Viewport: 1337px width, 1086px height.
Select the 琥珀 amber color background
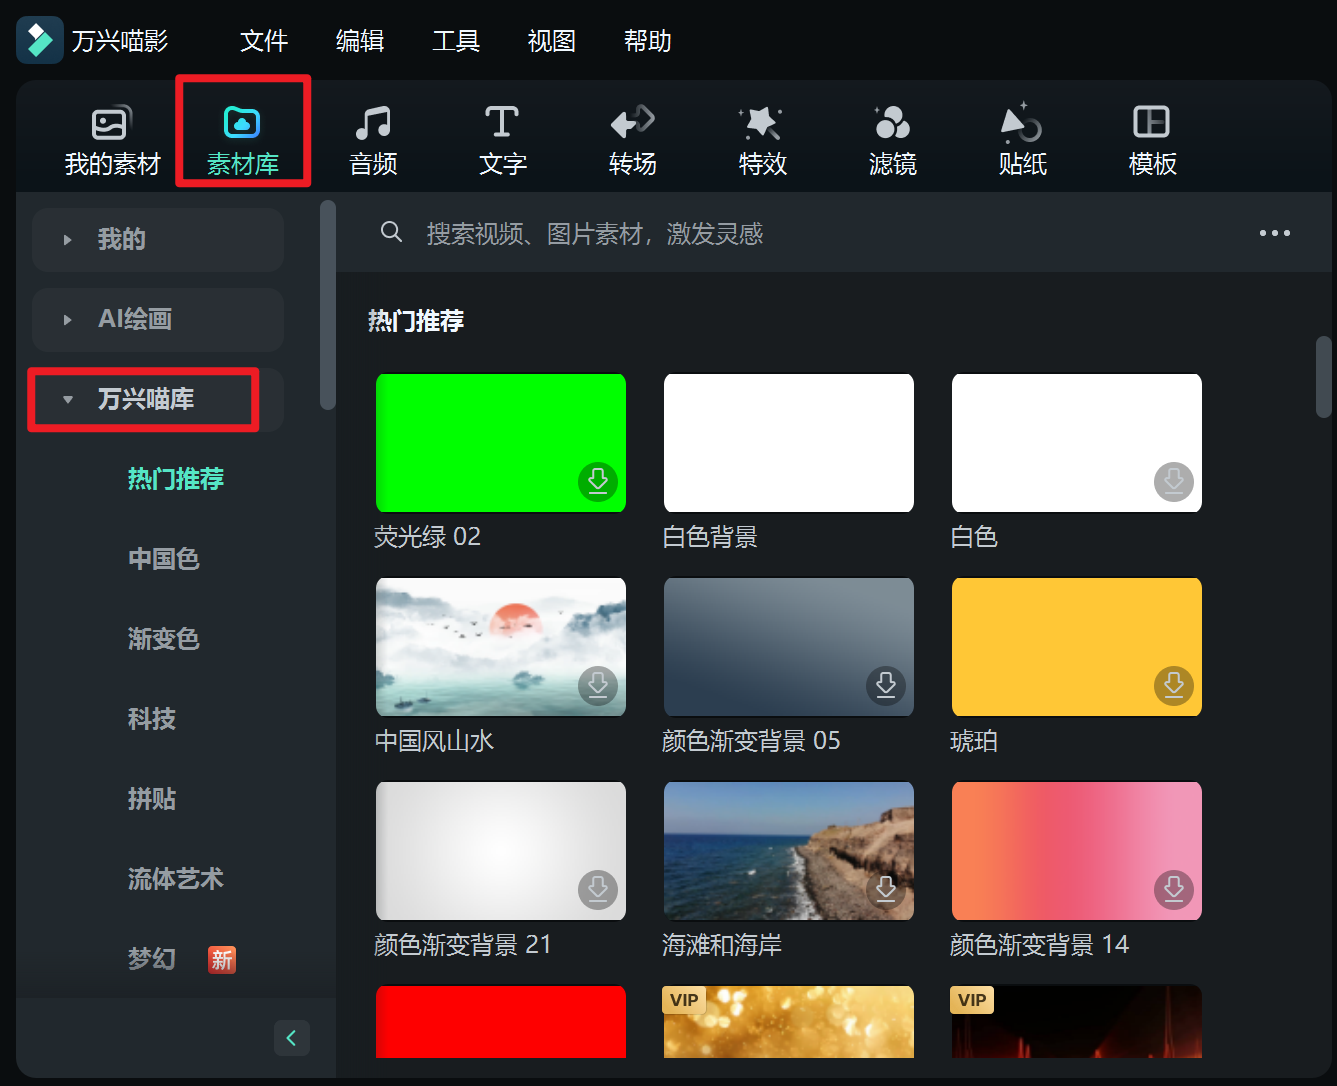pos(1076,646)
